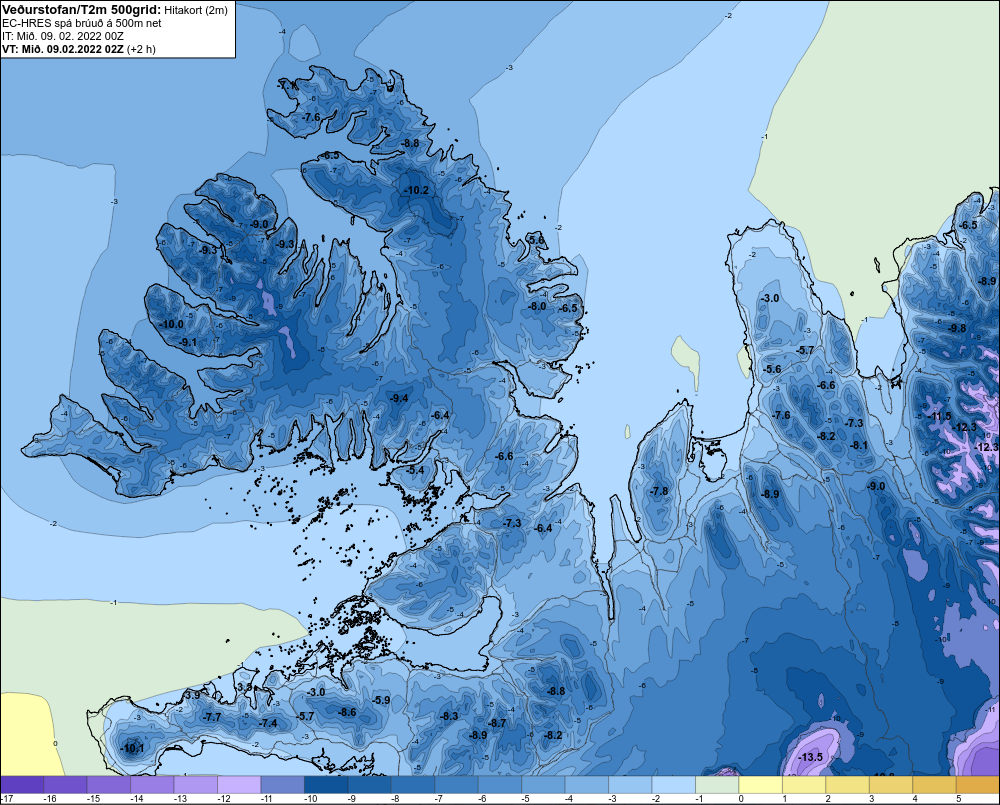Click the legend swatch between -13 and -12

point(196,785)
